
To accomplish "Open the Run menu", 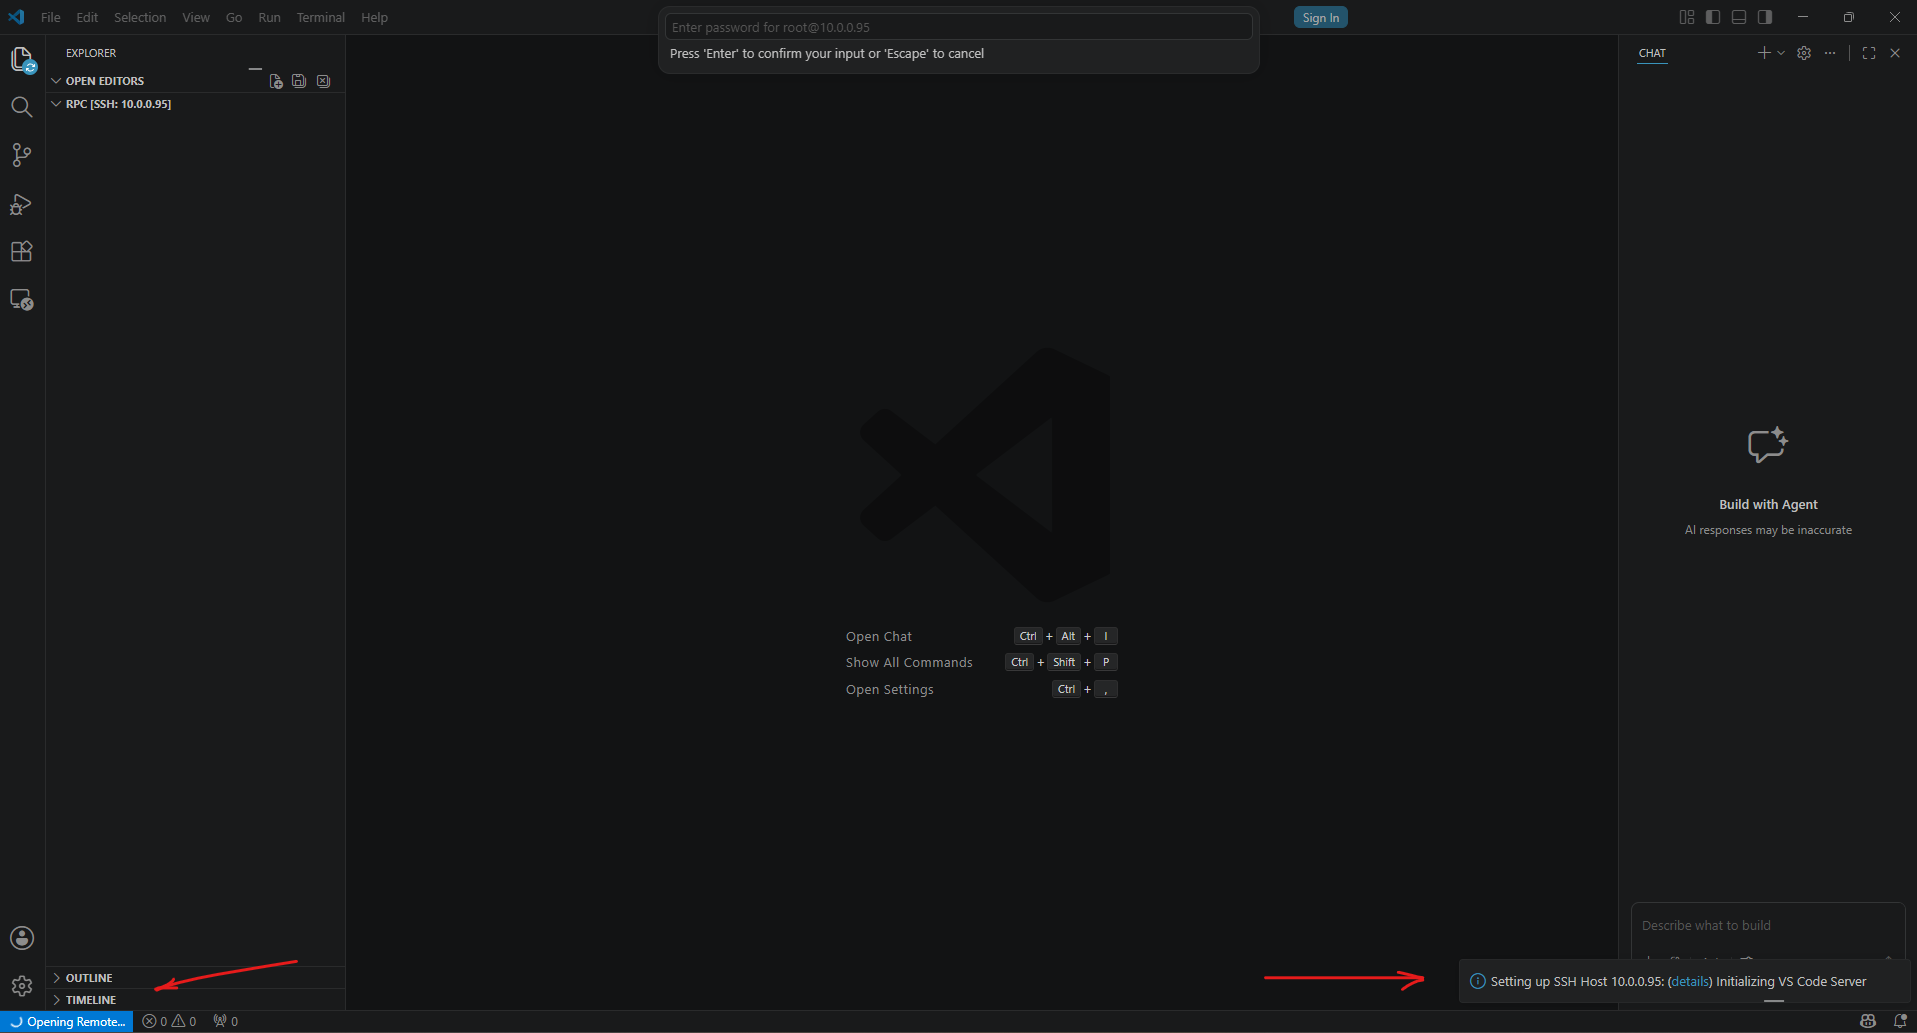I will pos(269,17).
